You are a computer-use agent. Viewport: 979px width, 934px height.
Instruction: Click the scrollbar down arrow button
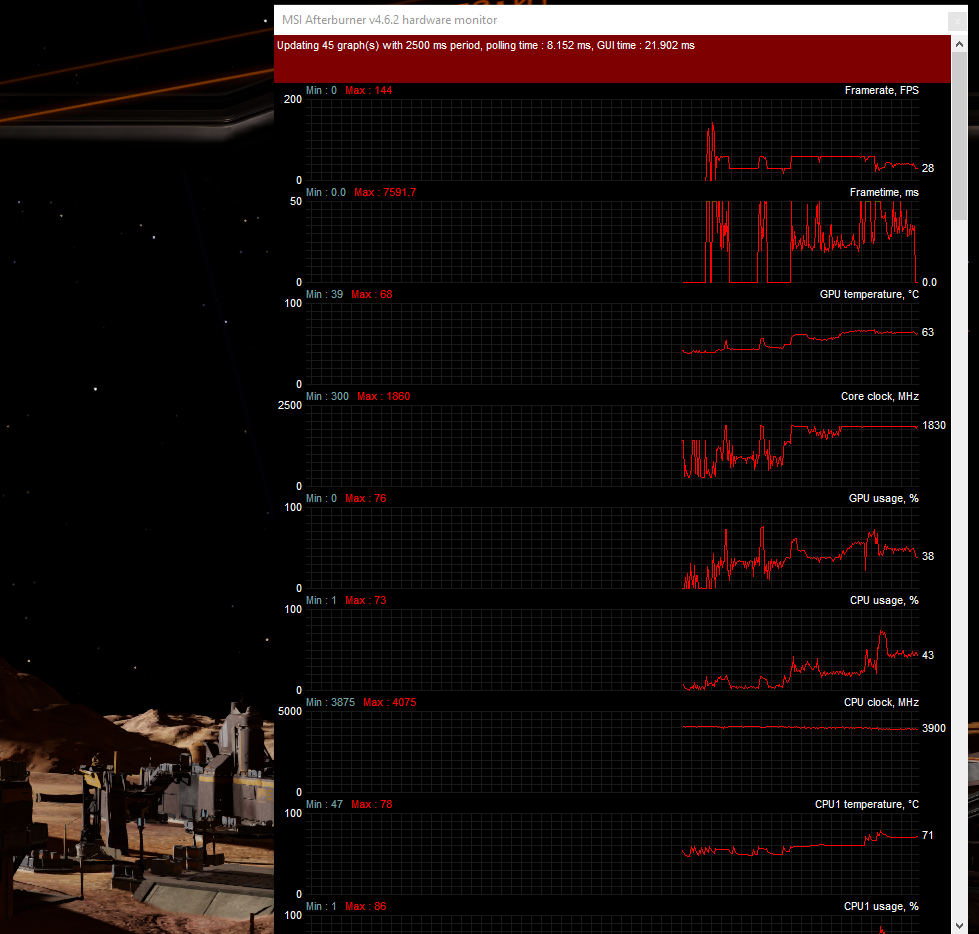click(x=959, y=925)
